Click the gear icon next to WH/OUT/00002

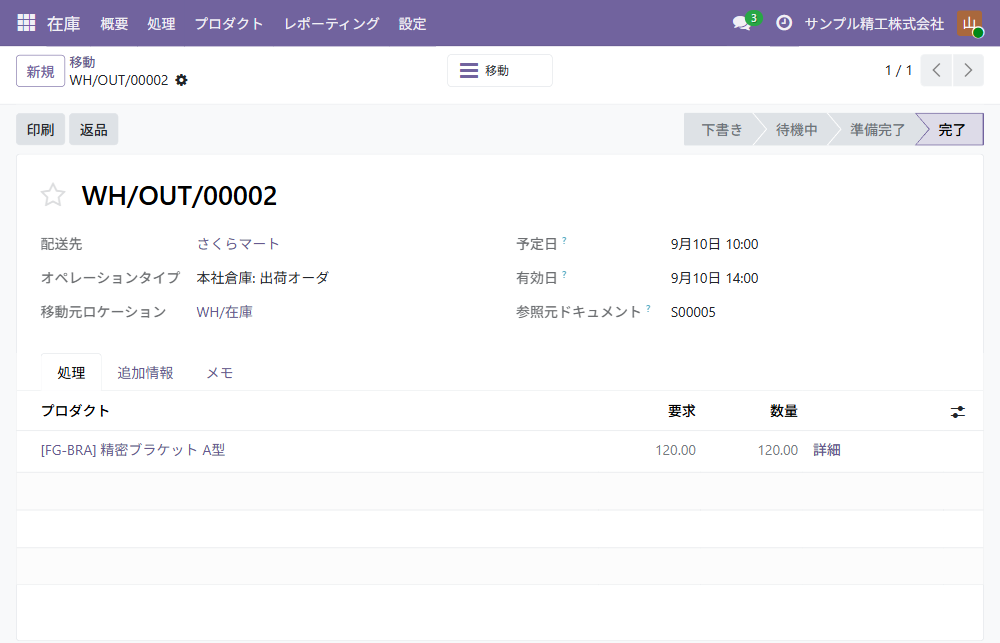(x=181, y=80)
